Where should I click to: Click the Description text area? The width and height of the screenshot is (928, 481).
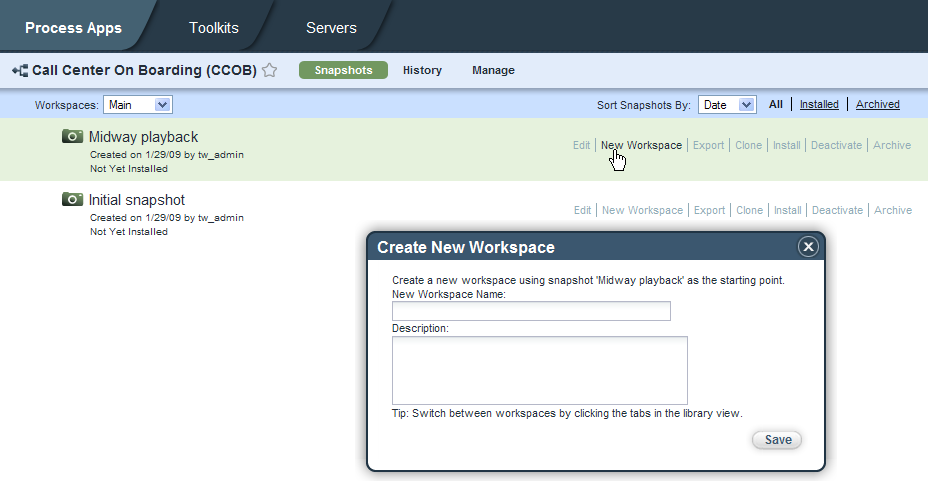[539, 370]
